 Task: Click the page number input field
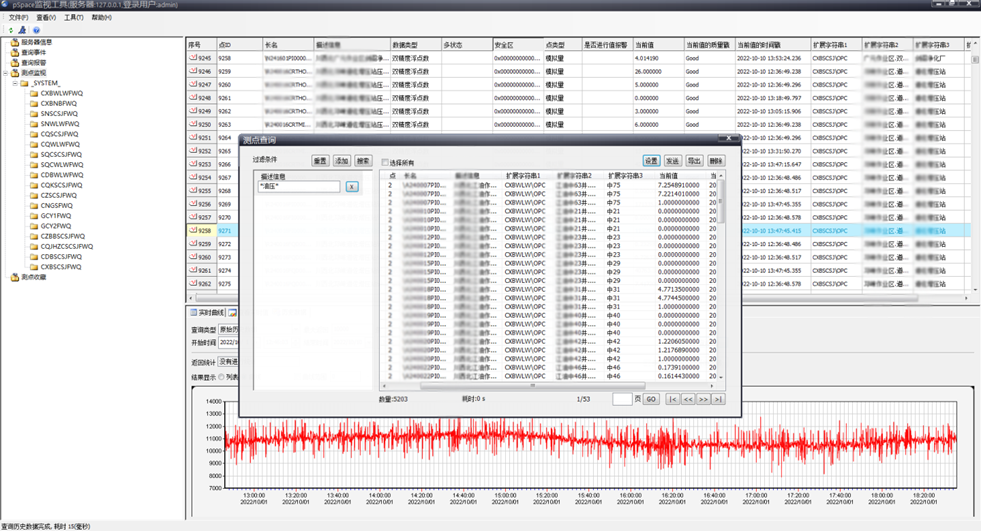click(x=622, y=399)
